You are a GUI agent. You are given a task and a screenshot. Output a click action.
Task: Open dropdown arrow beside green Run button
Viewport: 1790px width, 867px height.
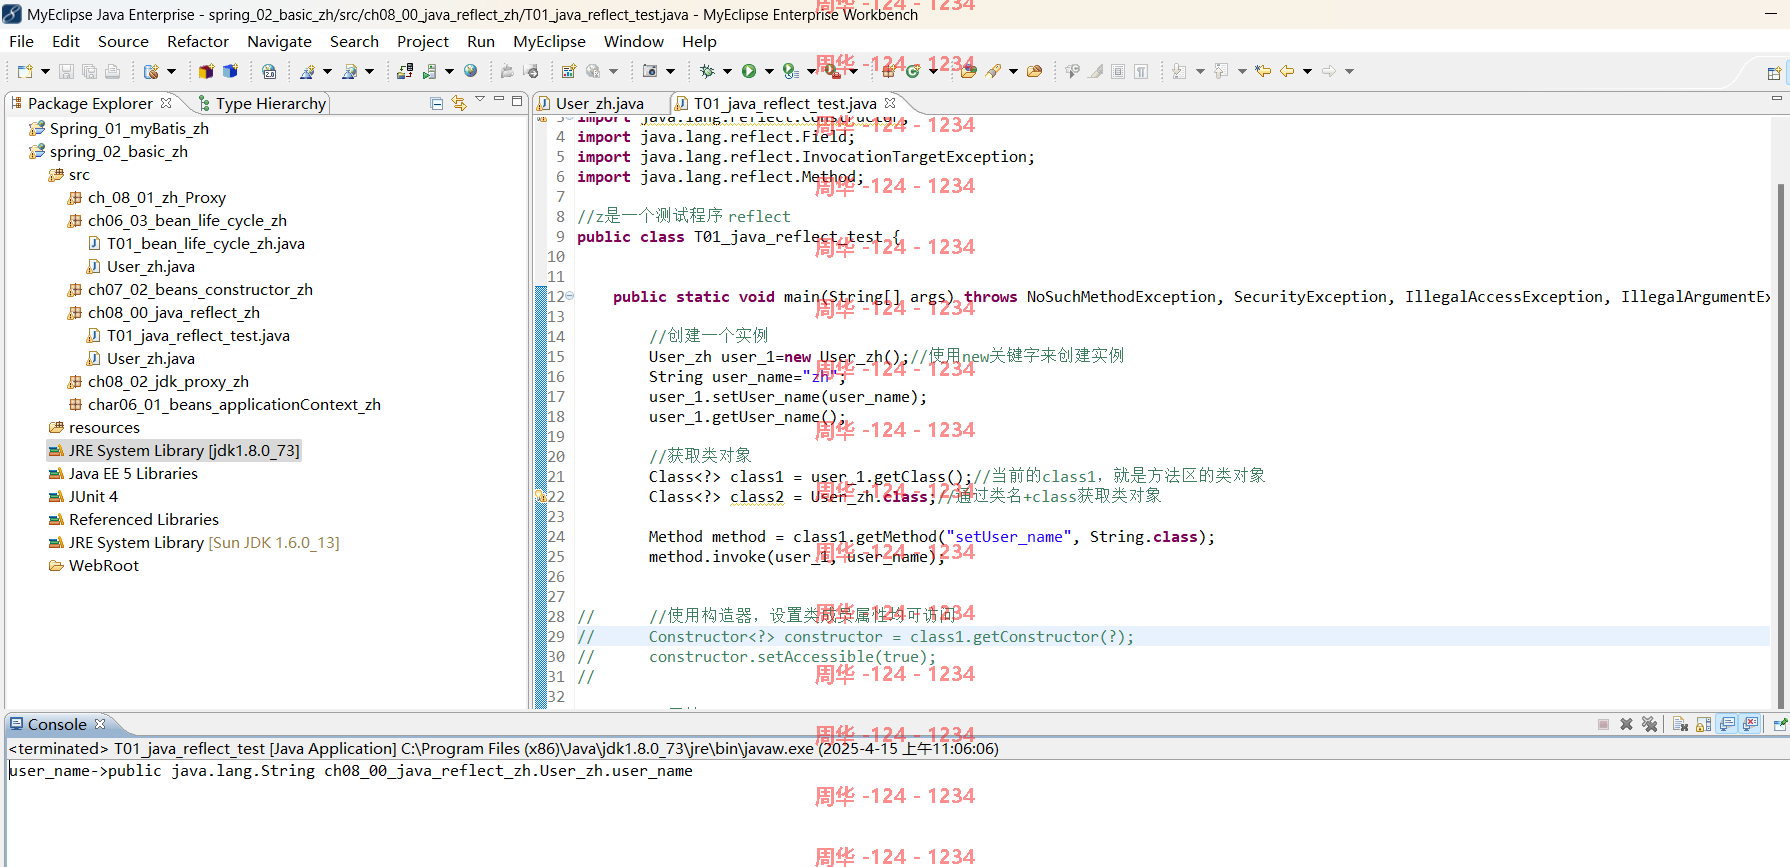pyautogui.click(x=769, y=71)
